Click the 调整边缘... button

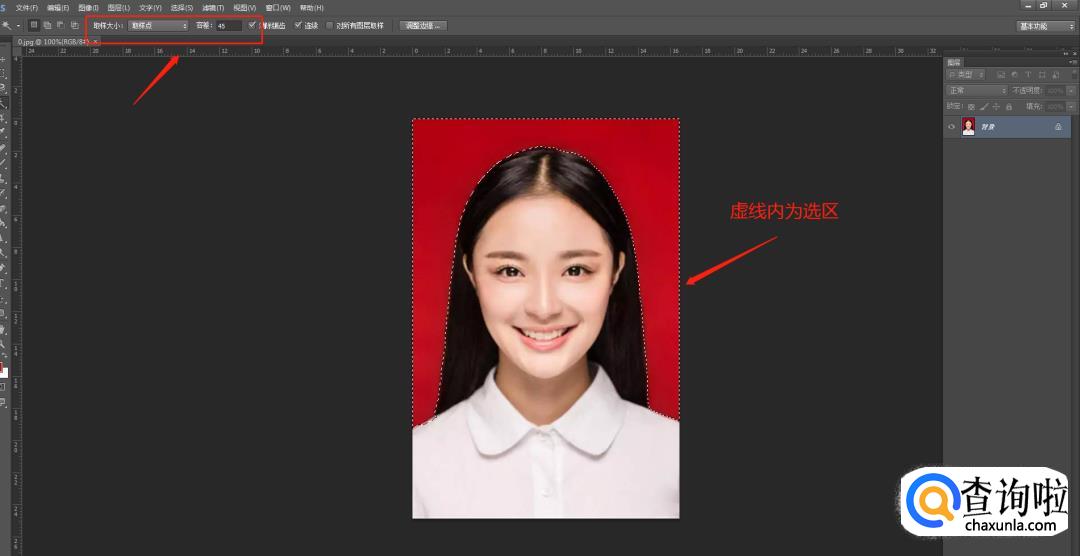[x=423, y=25]
